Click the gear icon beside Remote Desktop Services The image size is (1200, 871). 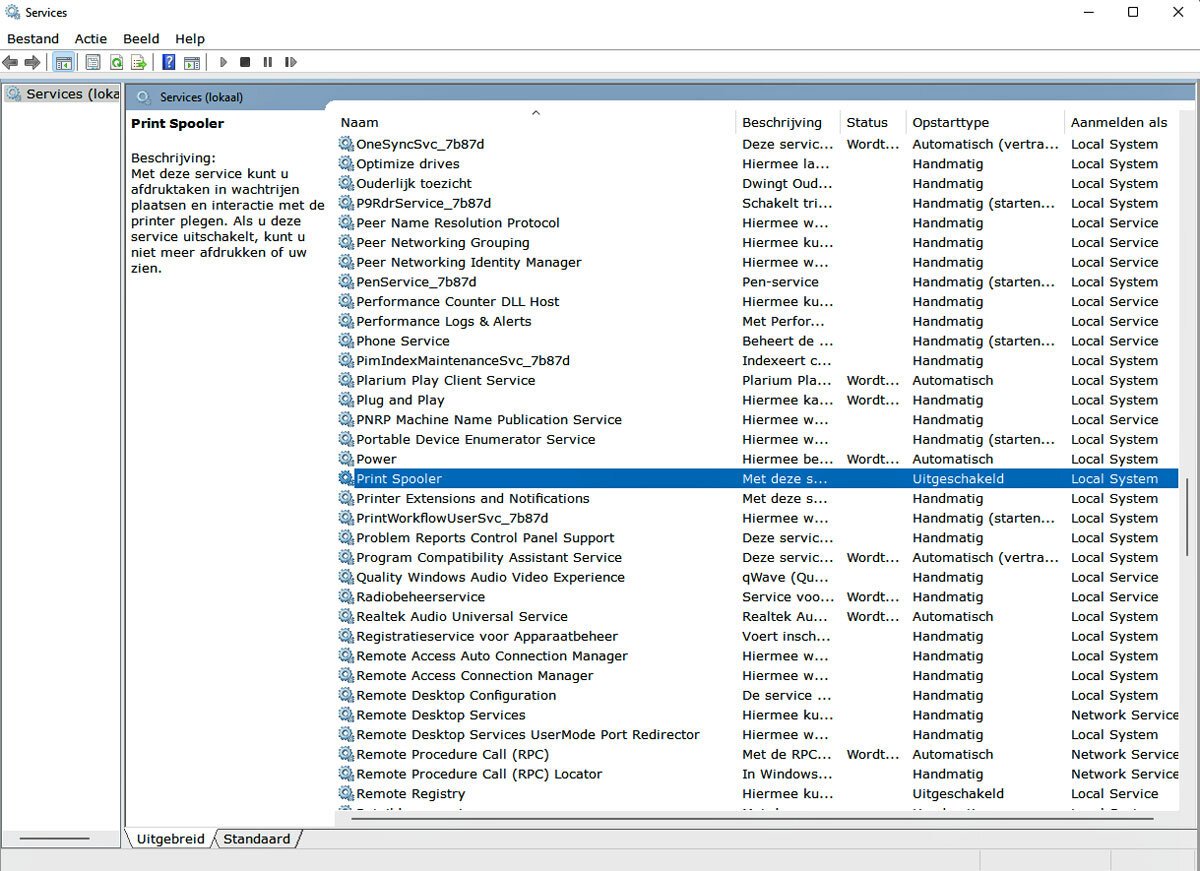point(346,715)
